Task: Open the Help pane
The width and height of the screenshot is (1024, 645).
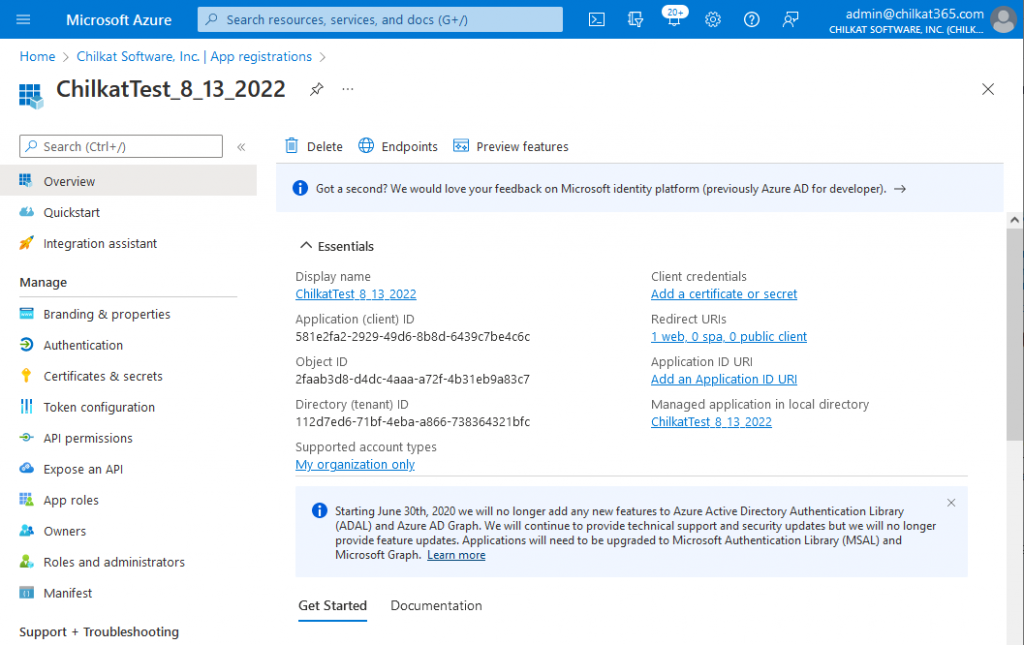Action: (751, 19)
